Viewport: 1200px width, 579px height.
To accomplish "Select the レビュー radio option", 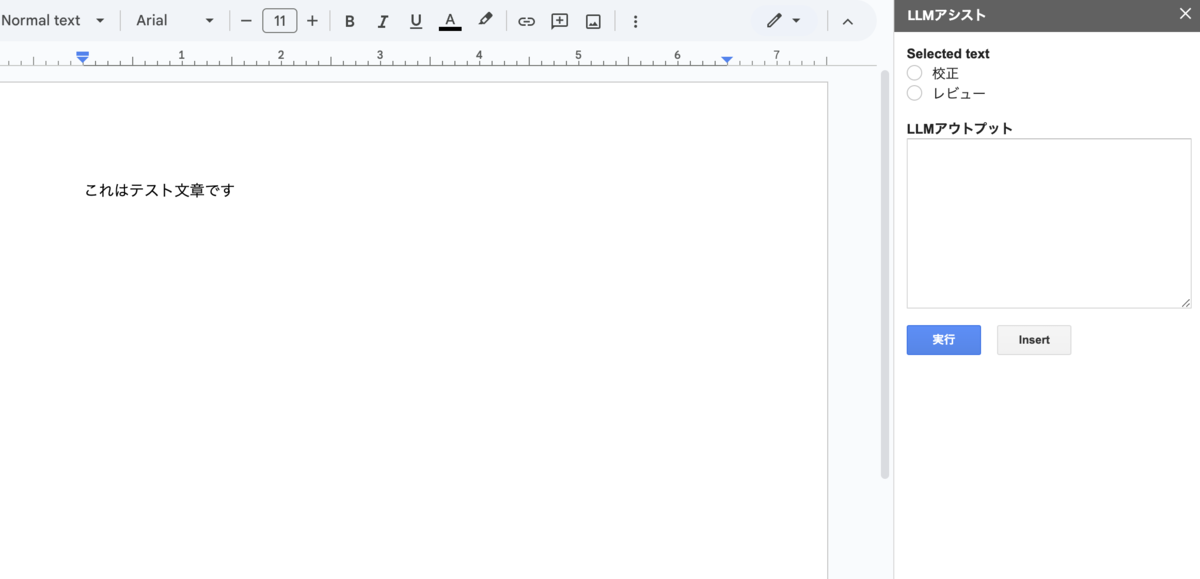I will tap(914, 93).
